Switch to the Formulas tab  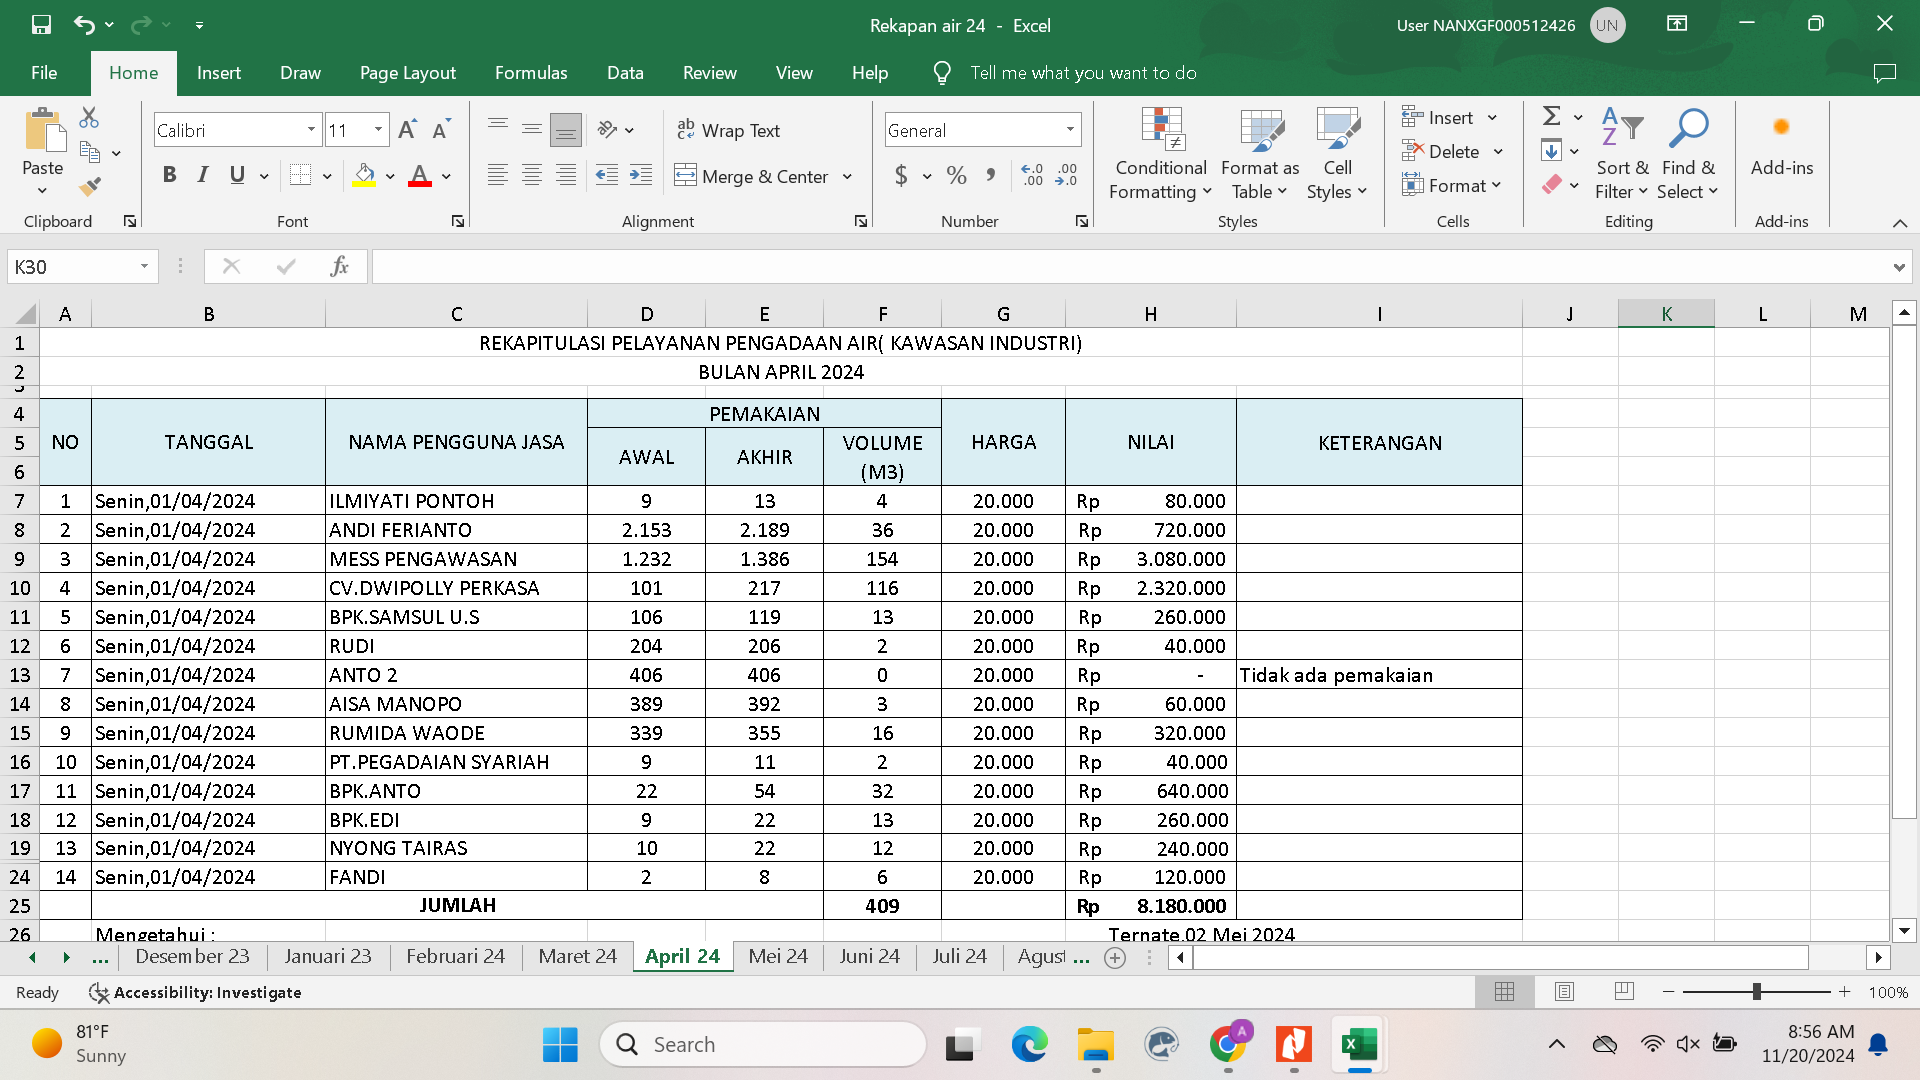pos(531,73)
